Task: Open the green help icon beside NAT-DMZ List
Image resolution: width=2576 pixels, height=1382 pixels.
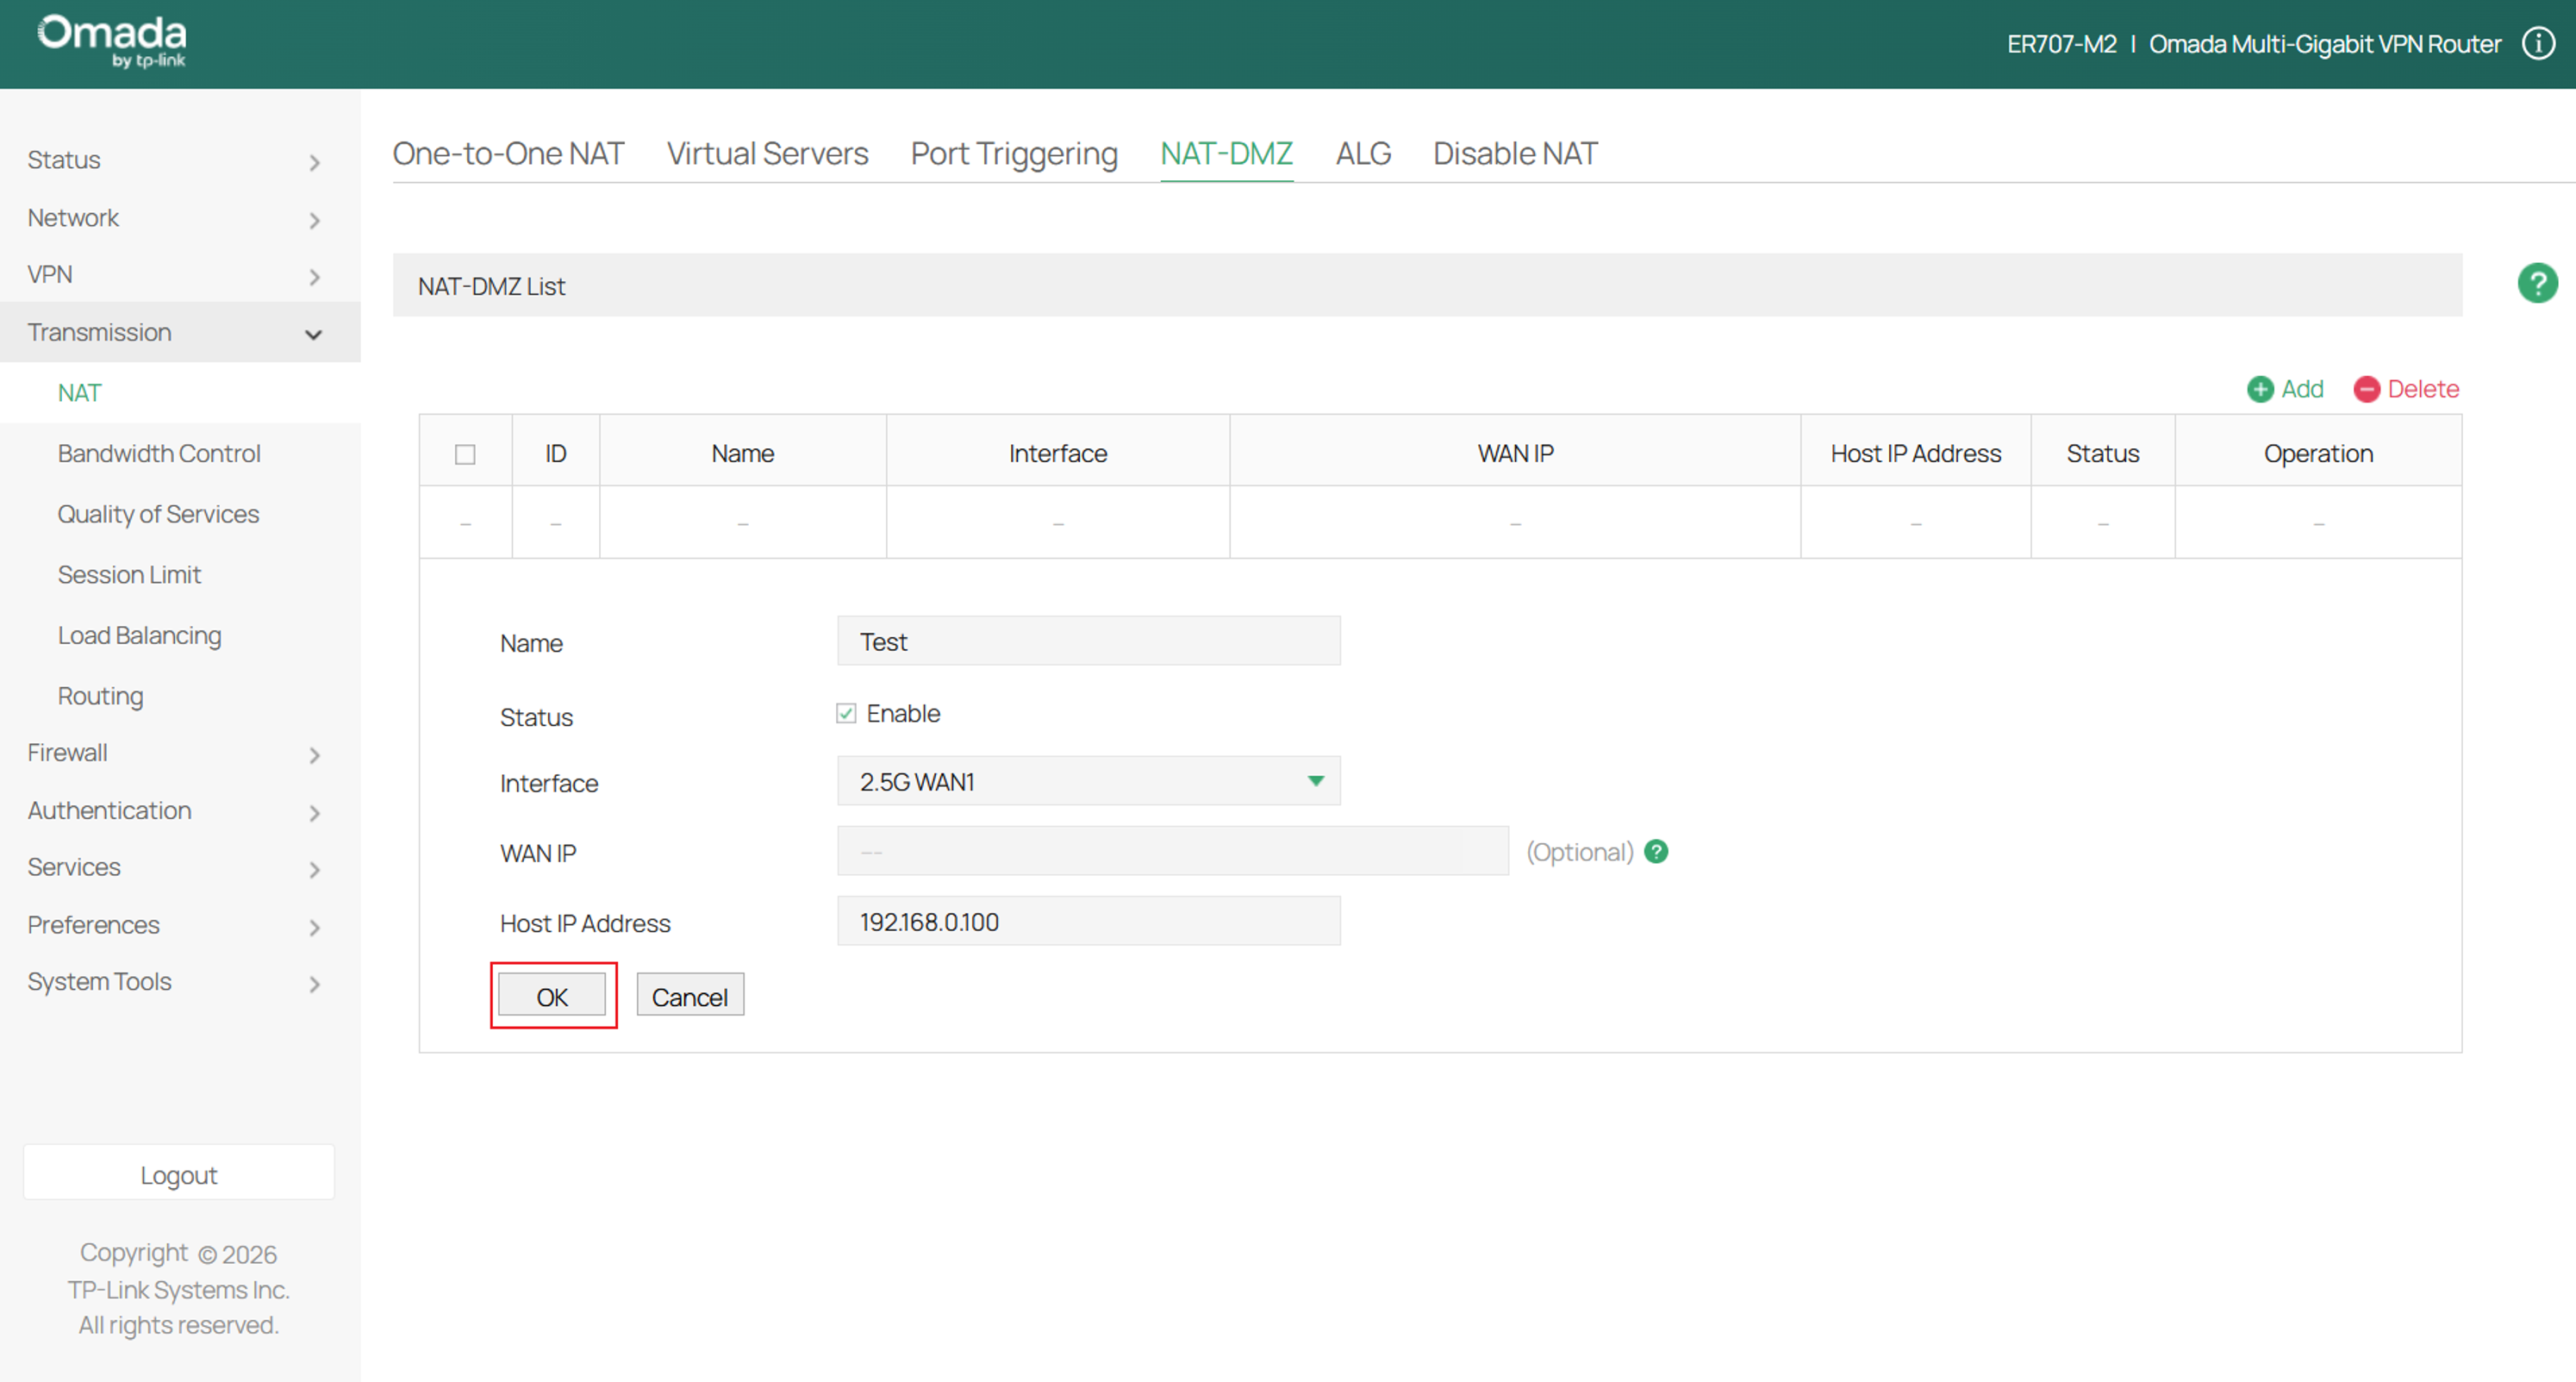Action: (x=2537, y=283)
